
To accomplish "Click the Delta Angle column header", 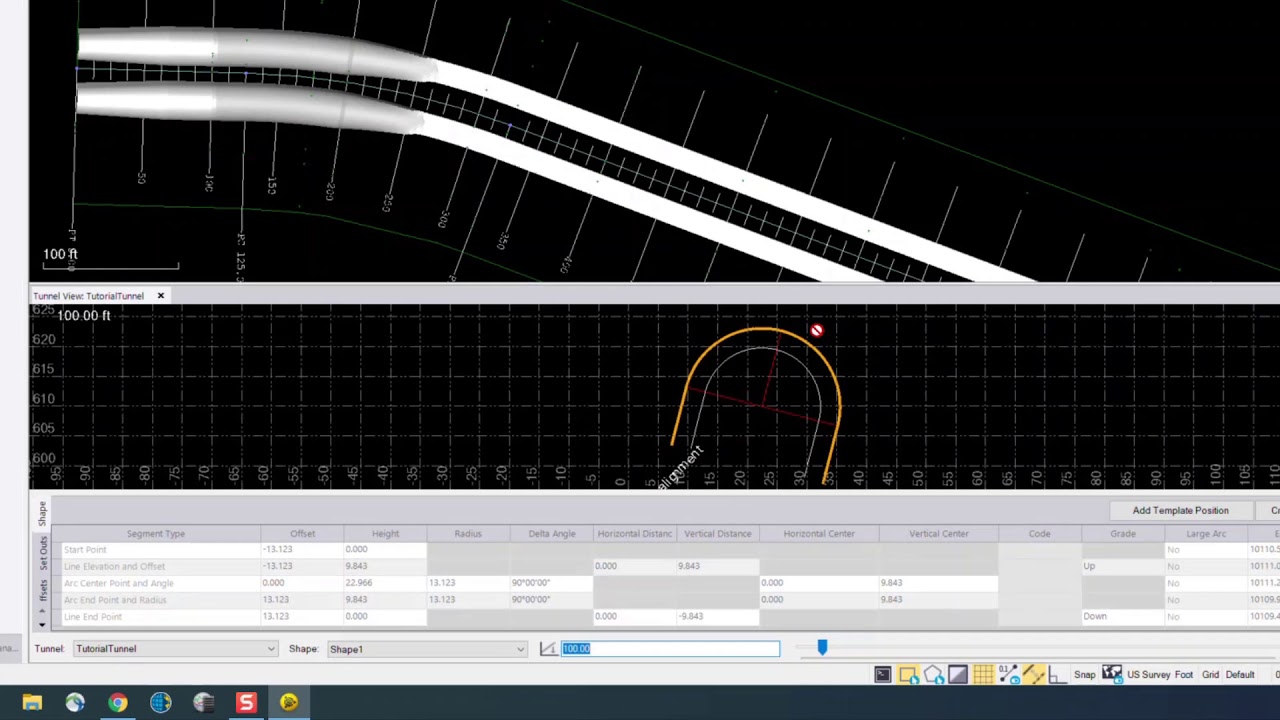I will coord(551,534).
